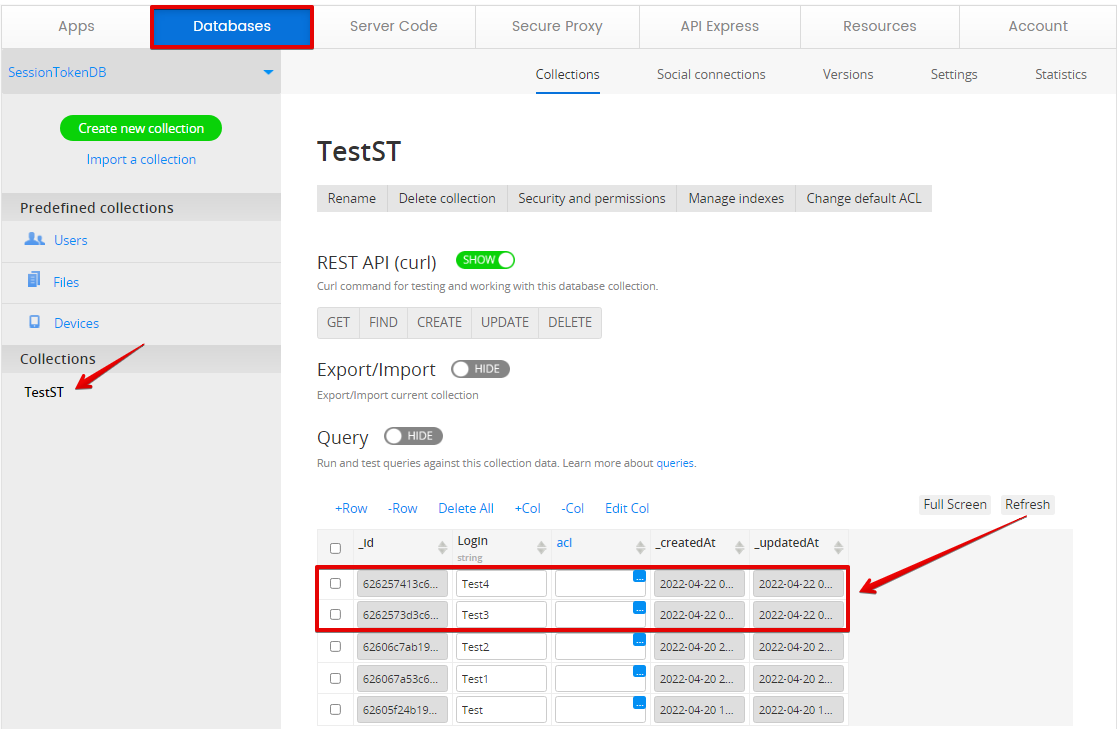Open acl editor icon for Test row
1117x729 pixels.
[639, 703]
